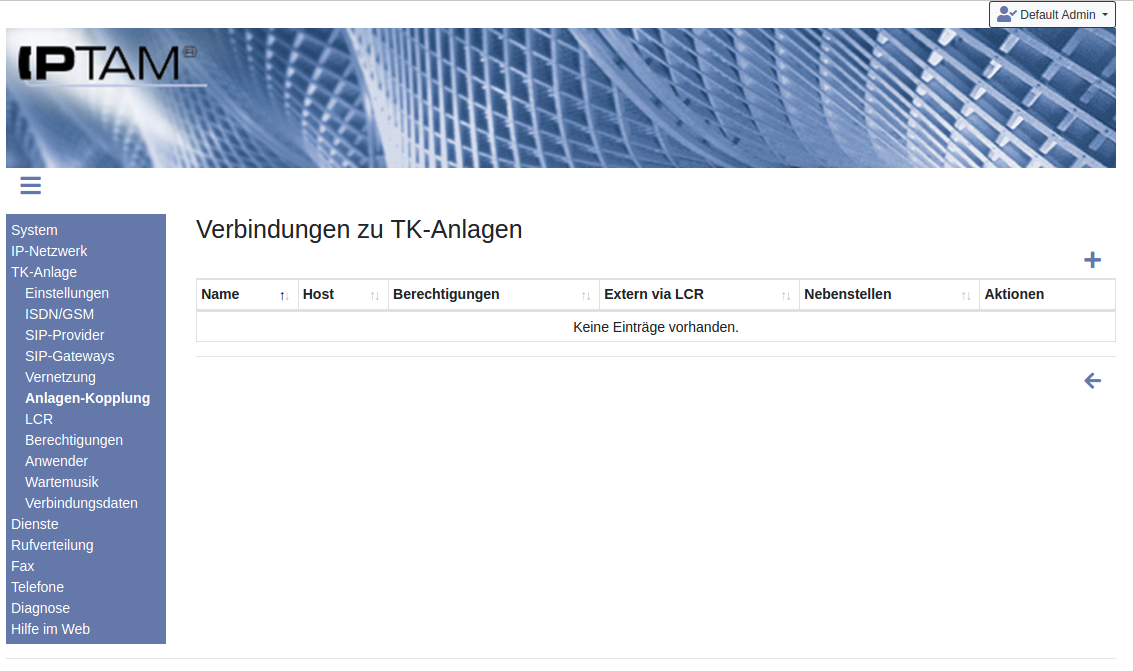Click the plus icon to add connection
The height and width of the screenshot is (671, 1133).
point(1092,260)
